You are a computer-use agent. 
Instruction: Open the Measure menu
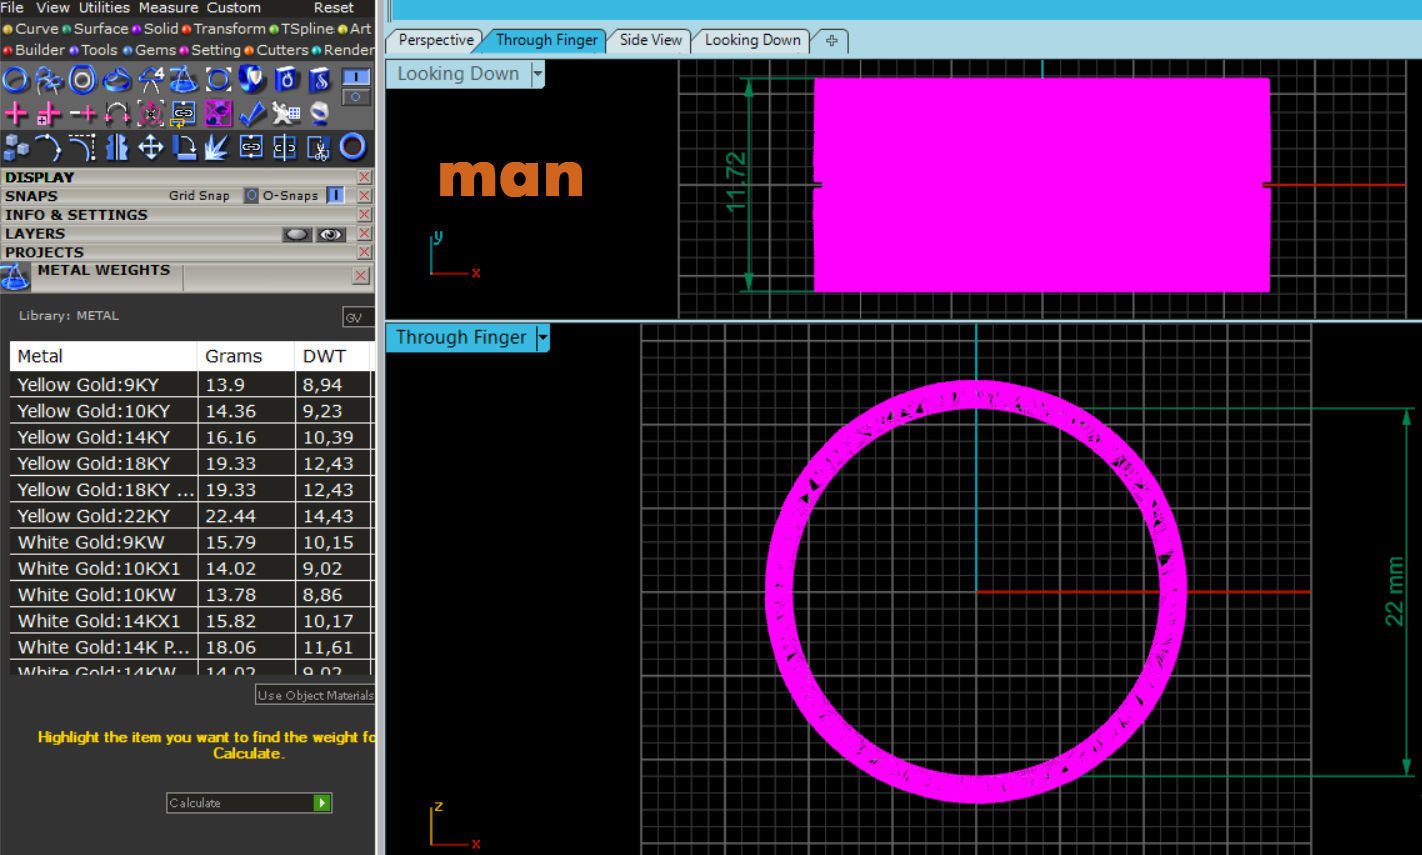[168, 7]
